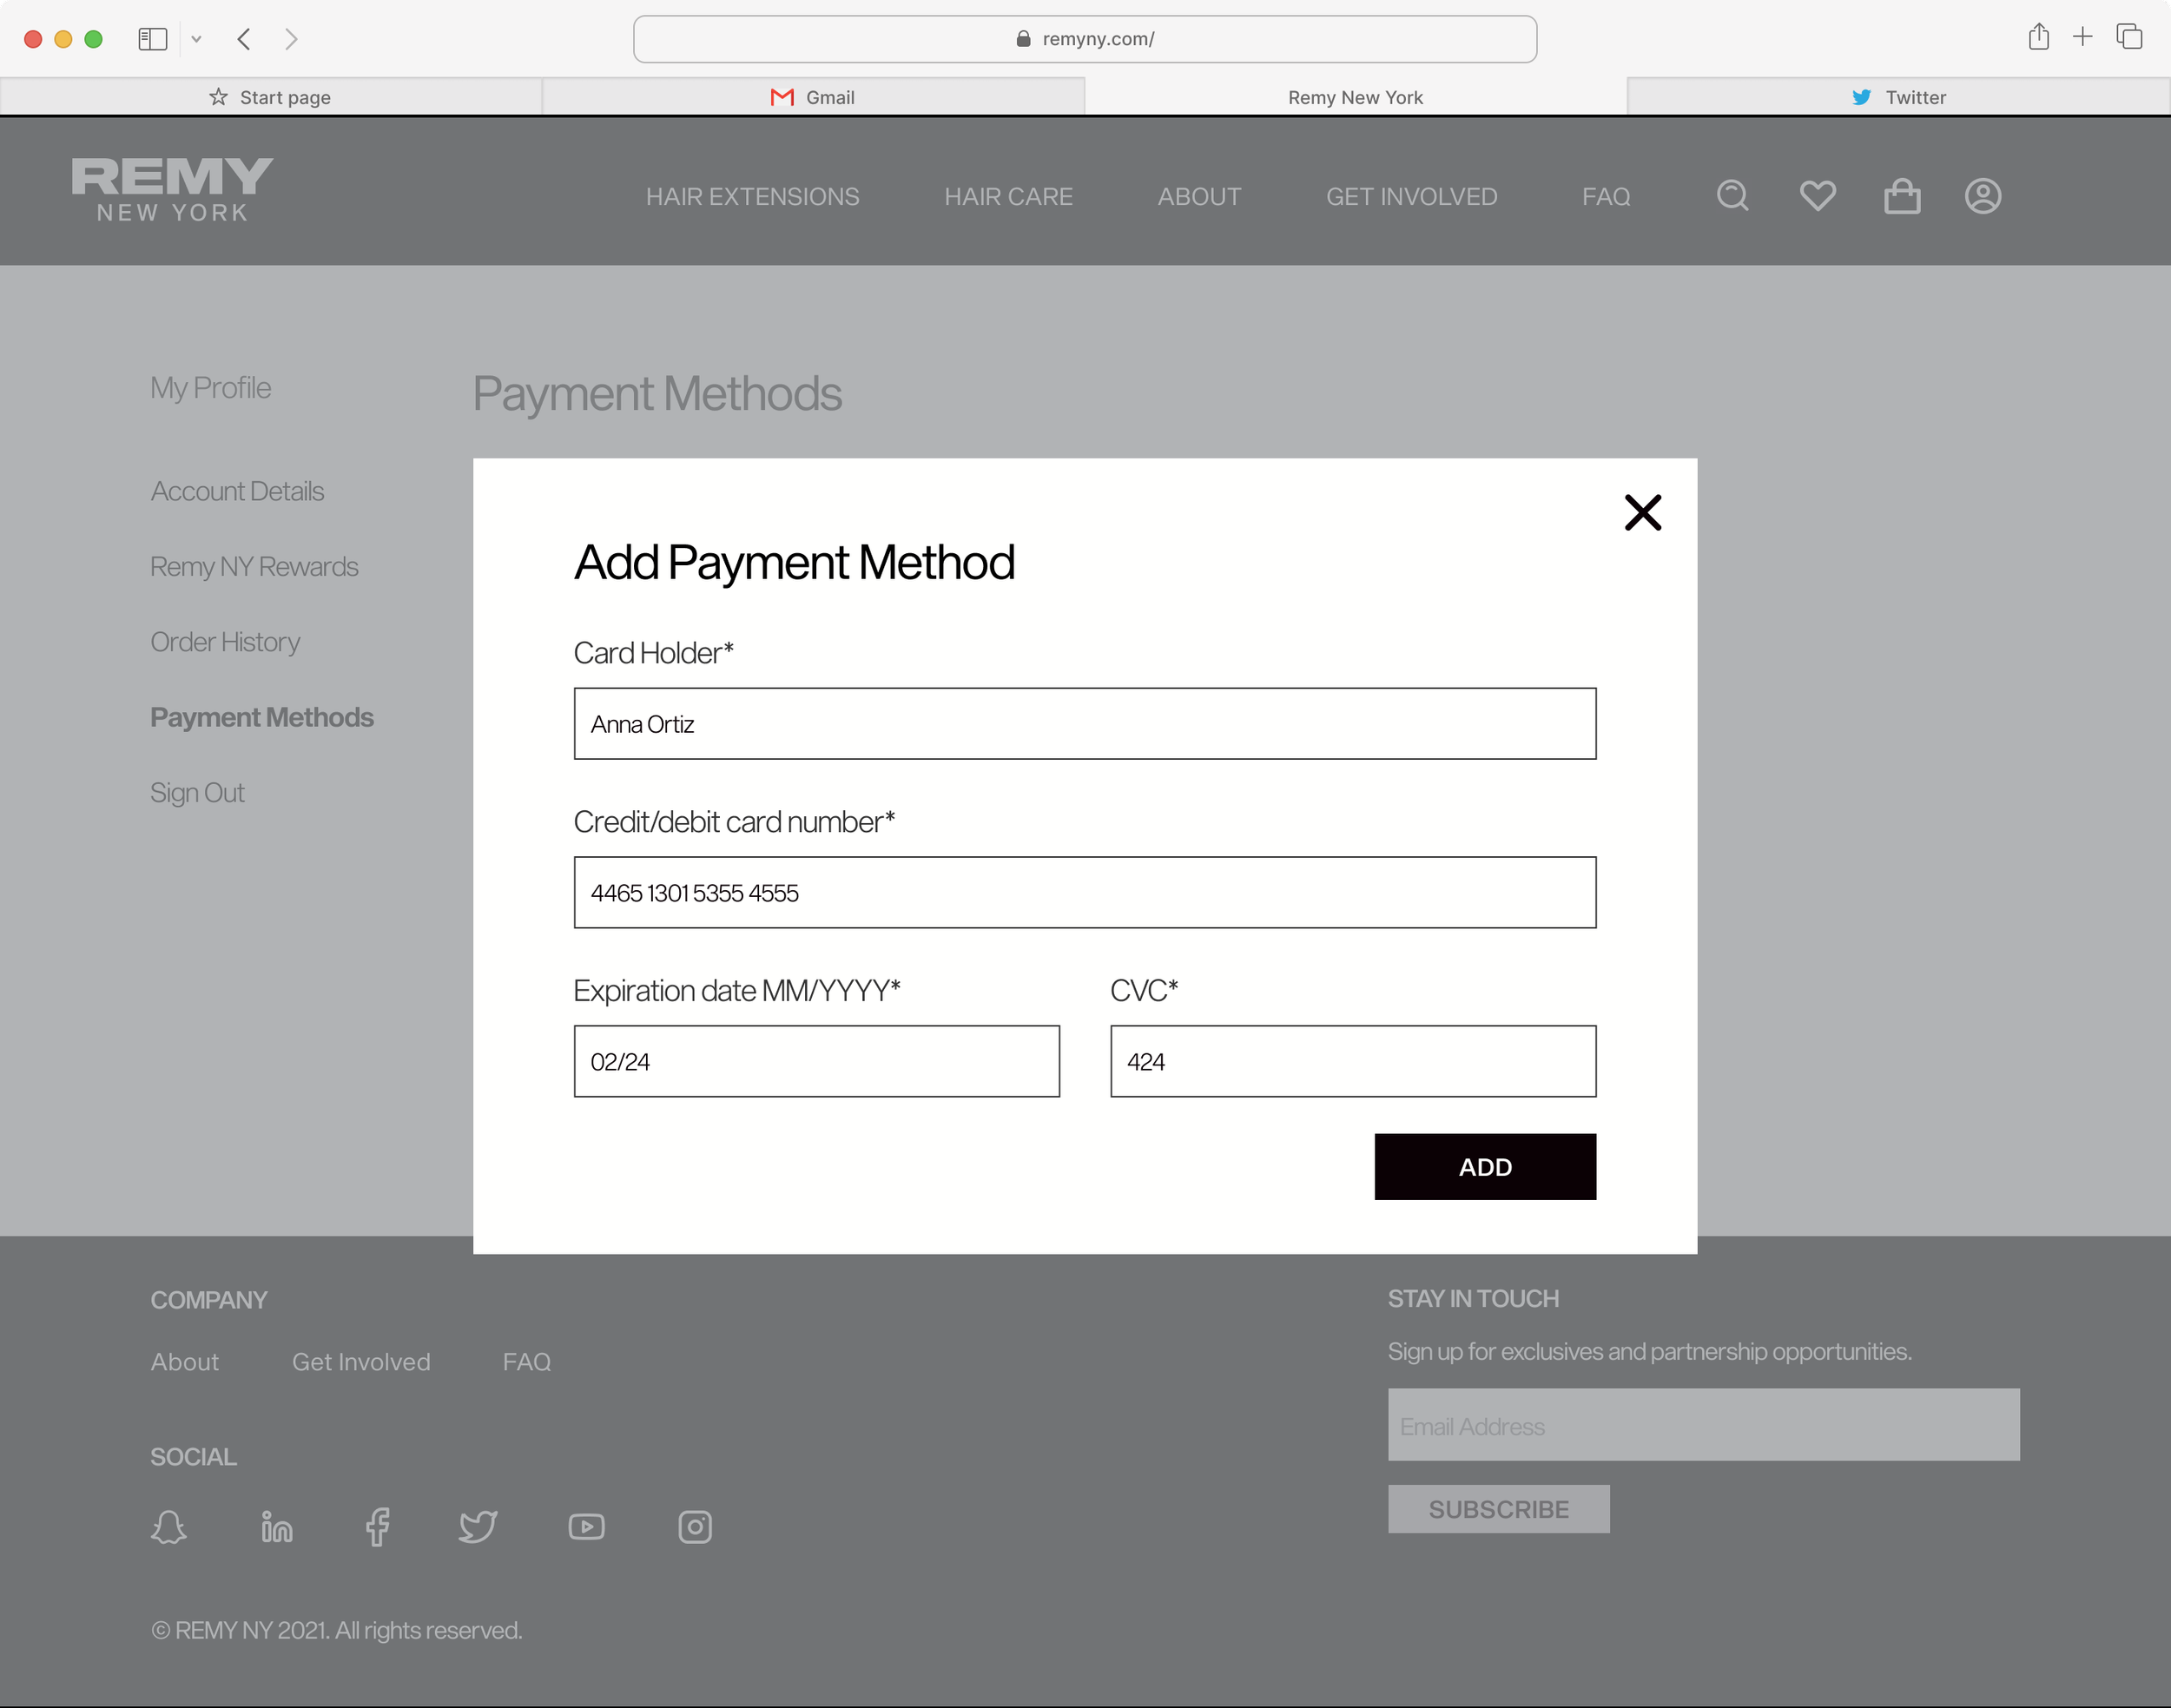Click the SUBSCRIBE button
This screenshot has width=2171, height=1708.
(x=1498, y=1509)
